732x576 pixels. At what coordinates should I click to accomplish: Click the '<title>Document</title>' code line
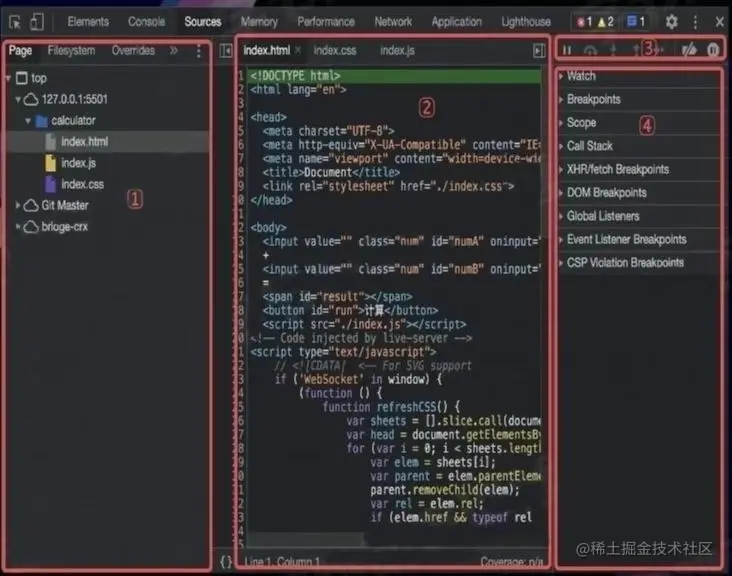(x=331, y=173)
